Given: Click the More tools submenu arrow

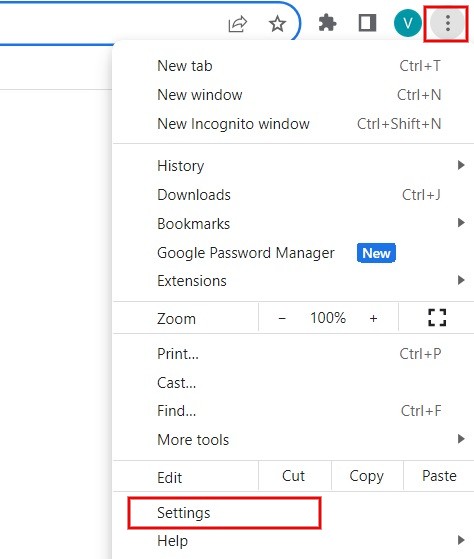Looking at the screenshot, I should pos(461,439).
